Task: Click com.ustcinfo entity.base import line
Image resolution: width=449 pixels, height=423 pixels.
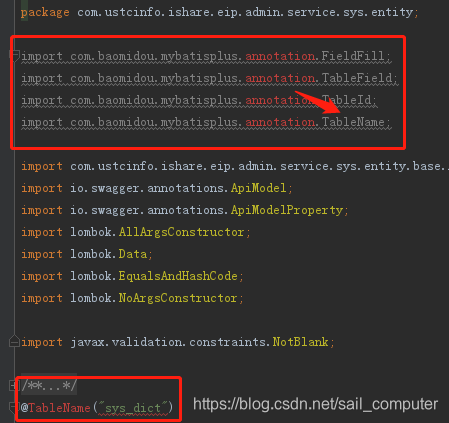Action: click(235, 166)
